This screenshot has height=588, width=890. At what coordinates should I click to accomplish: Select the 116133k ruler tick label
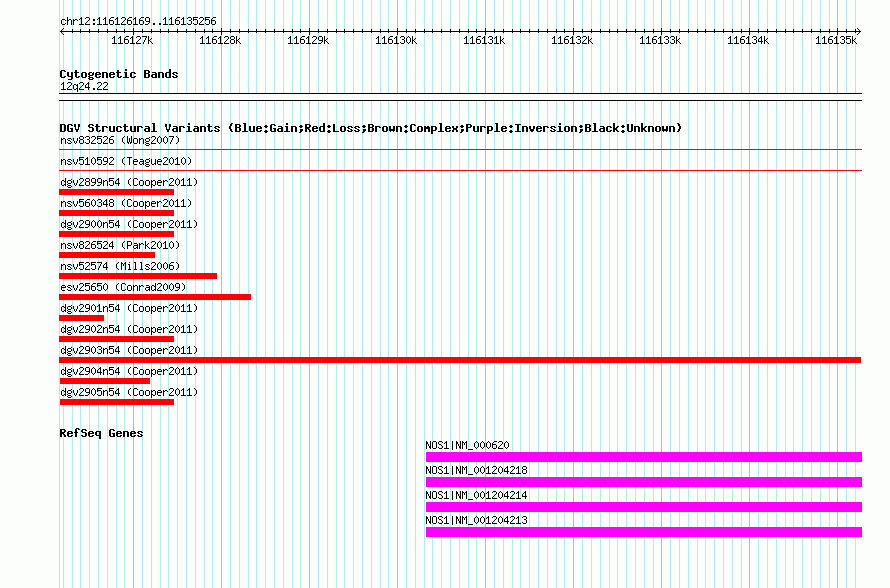(660, 40)
